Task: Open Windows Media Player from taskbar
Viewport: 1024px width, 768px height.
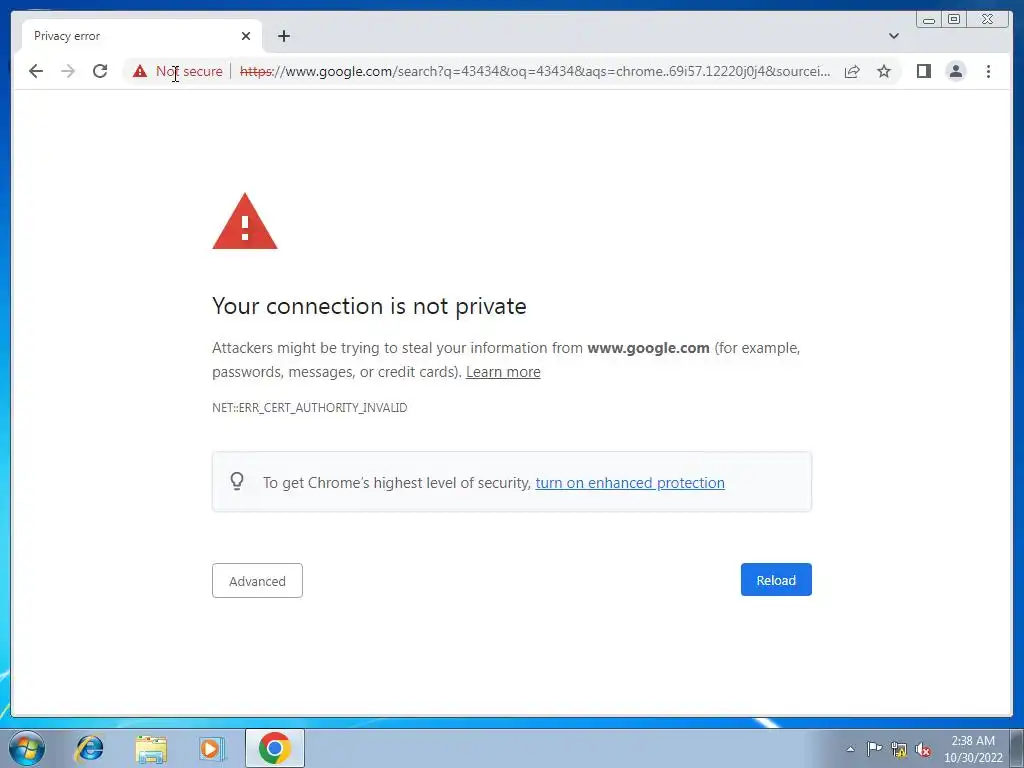Action: tap(211, 748)
